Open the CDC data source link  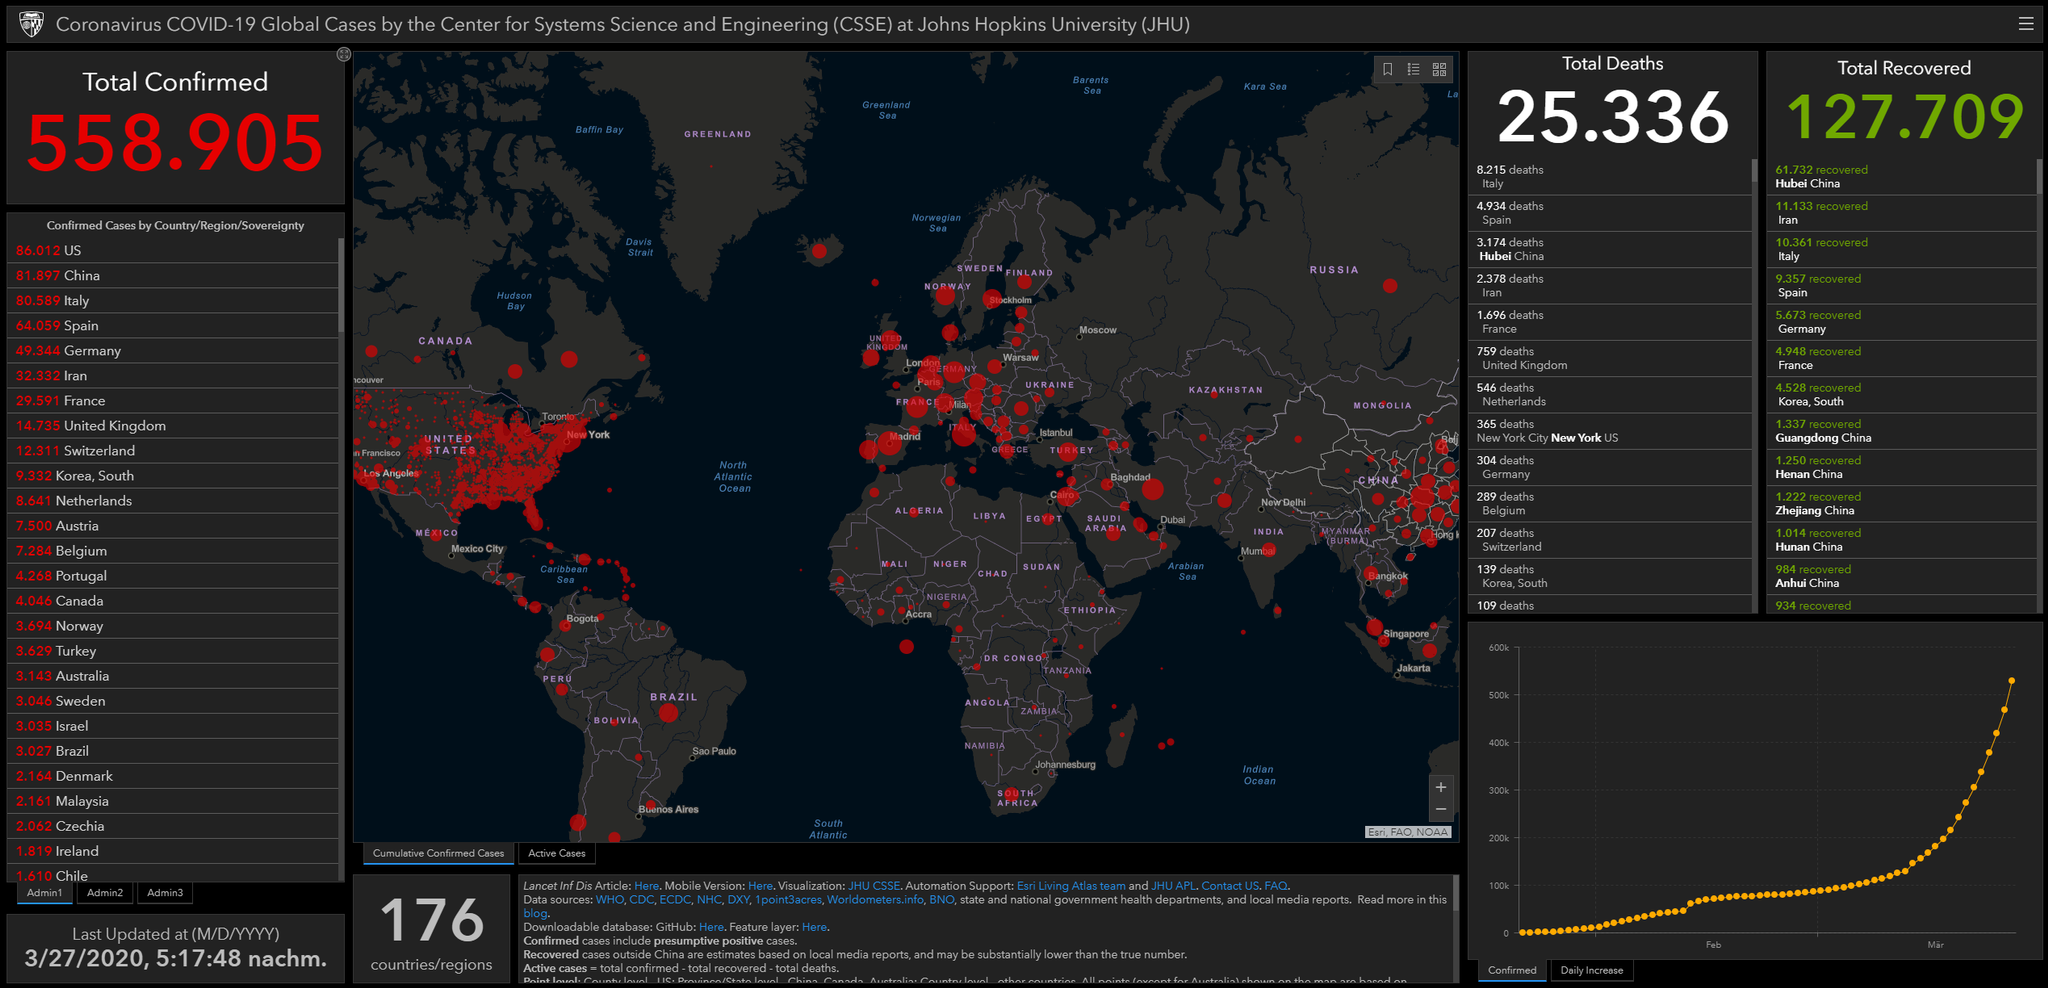641,900
